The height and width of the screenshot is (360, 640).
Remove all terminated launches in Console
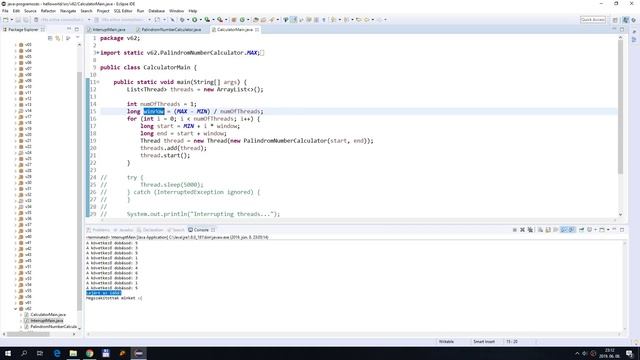(530, 230)
